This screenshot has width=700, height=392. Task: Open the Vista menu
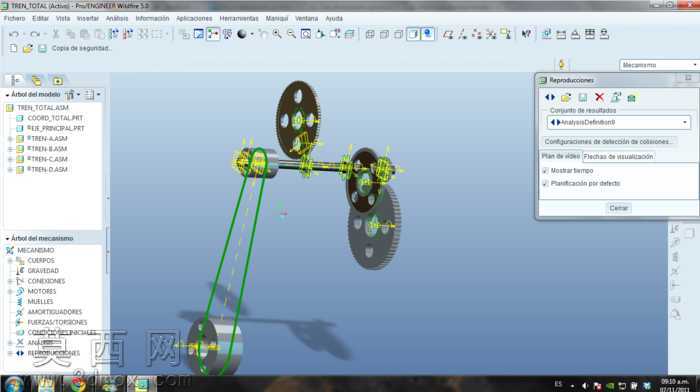[x=63, y=18]
